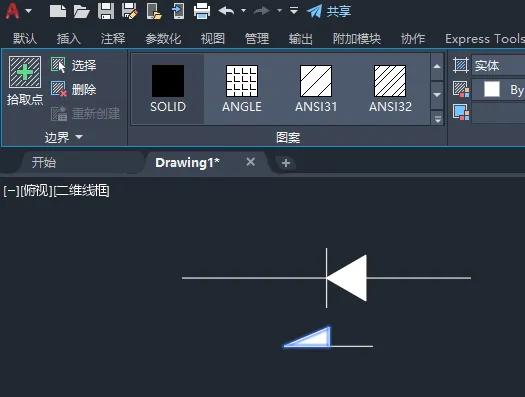
Task: Open an existing drawing folder icon
Action: 81,11
